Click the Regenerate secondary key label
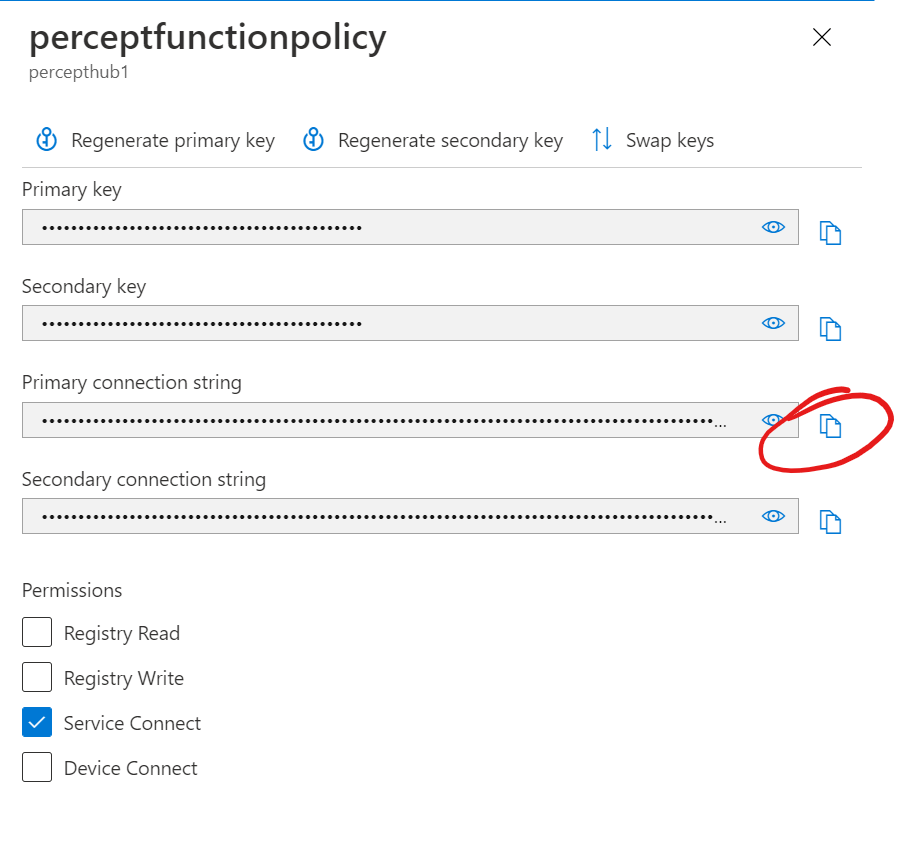The height and width of the screenshot is (852, 897). 450,140
